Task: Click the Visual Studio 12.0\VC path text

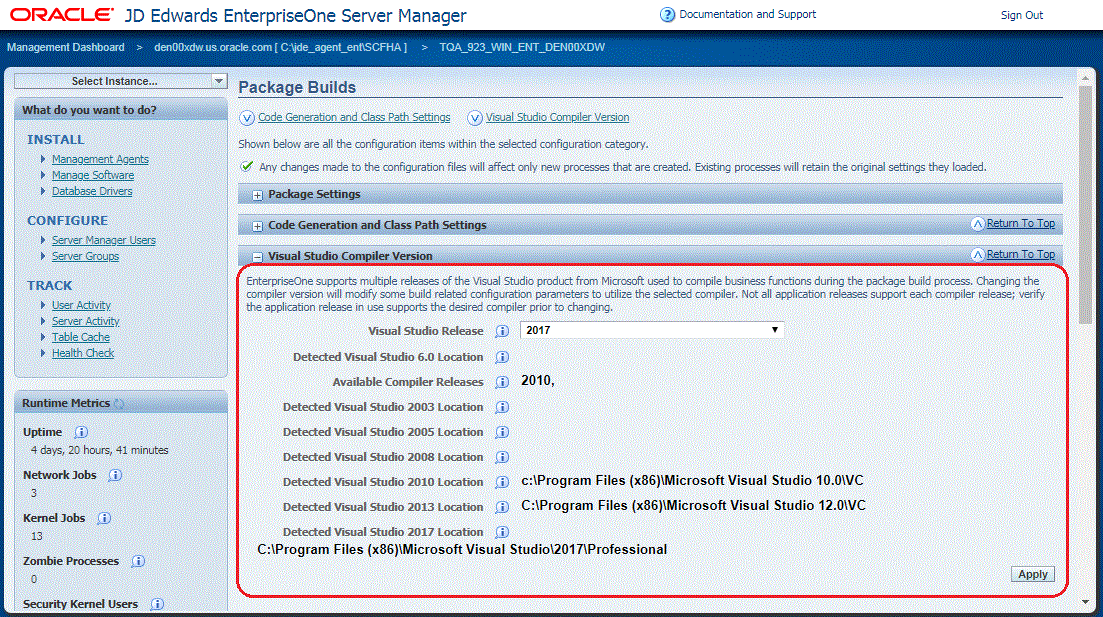Action: 693,505
